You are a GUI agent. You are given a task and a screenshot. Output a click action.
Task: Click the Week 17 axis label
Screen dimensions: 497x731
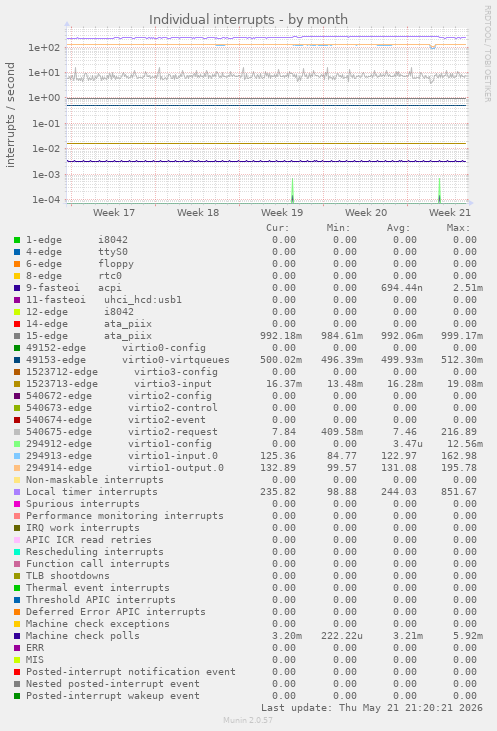click(114, 213)
